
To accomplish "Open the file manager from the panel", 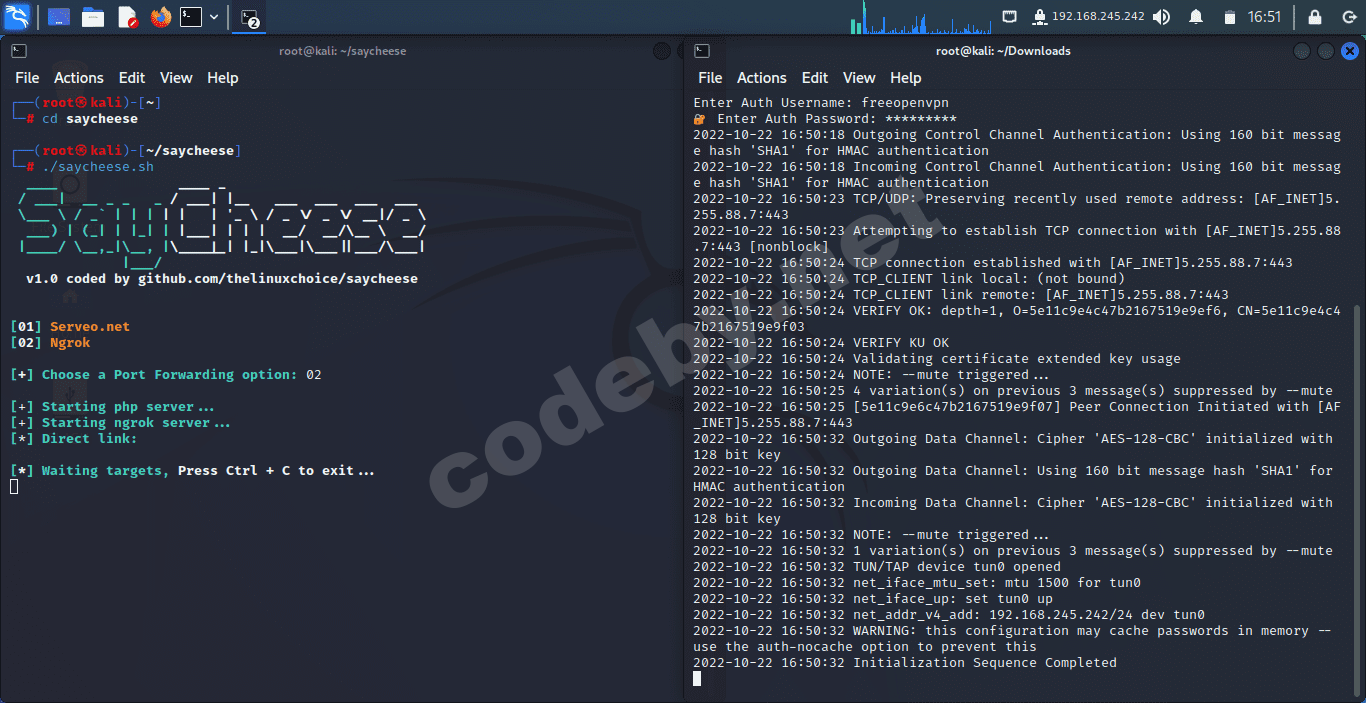I will (93, 17).
